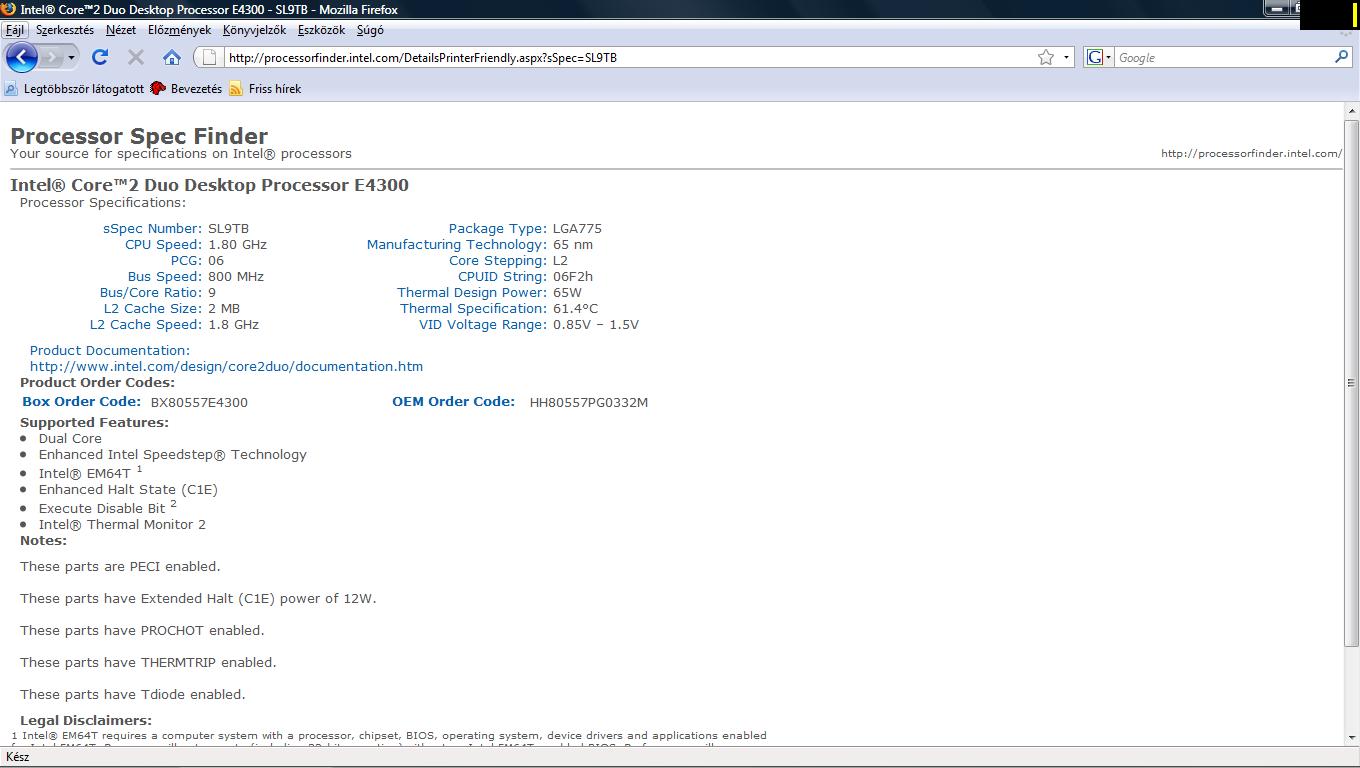This screenshot has height=768, width=1360.
Task: Open the Eszközök menu
Action: (322, 30)
